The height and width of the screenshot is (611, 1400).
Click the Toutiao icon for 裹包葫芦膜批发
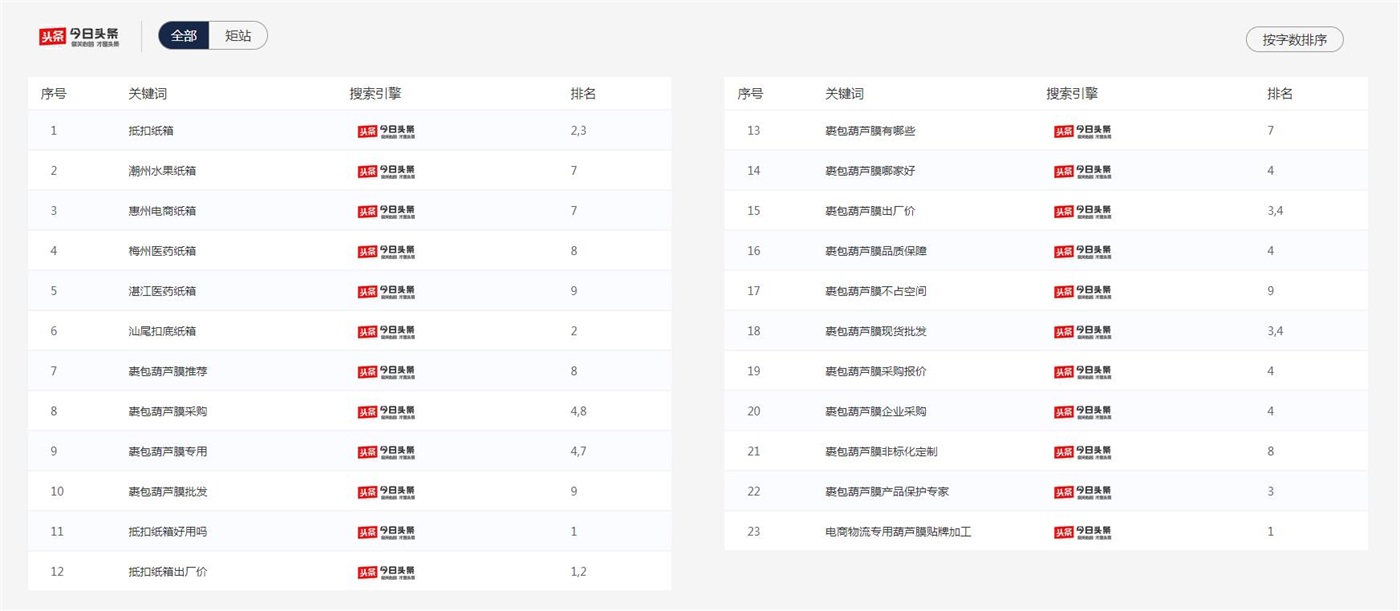point(386,492)
